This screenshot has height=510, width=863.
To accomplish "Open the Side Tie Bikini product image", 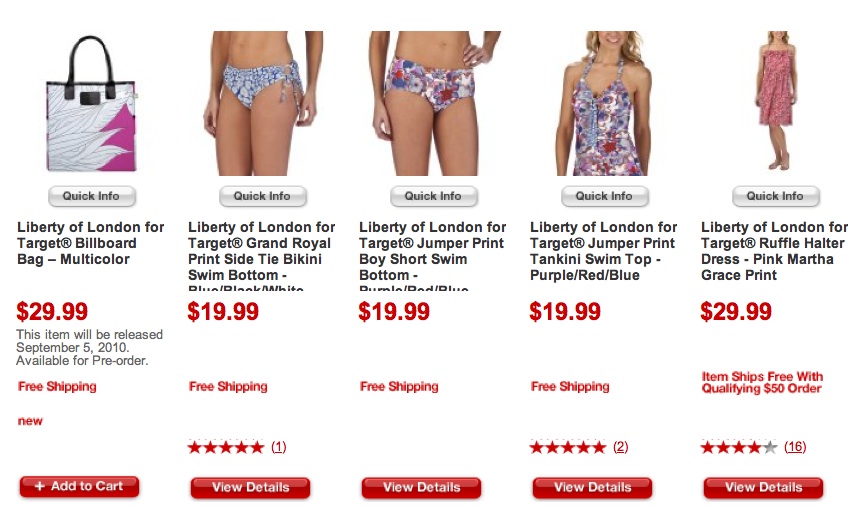I will coord(262,103).
